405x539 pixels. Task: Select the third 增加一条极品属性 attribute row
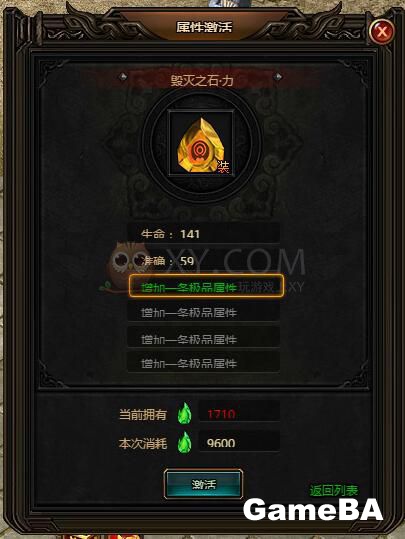tap(204, 338)
